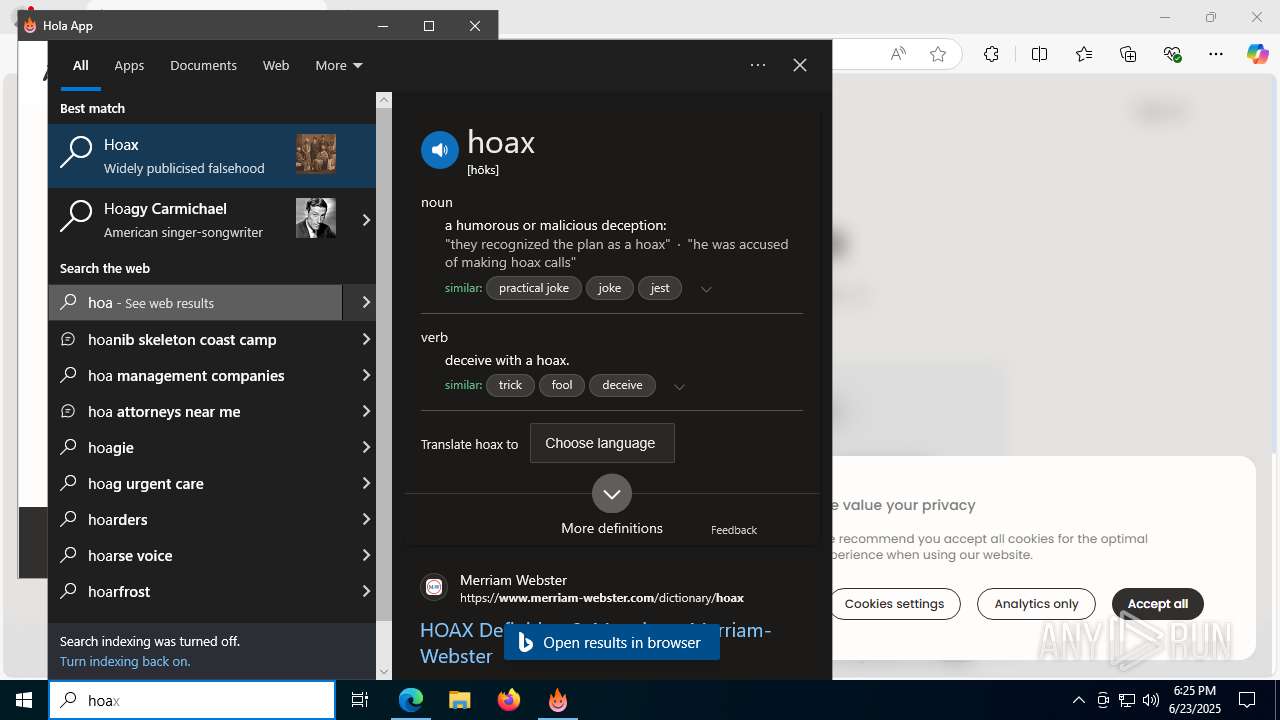Click the results list scrollbar up arrow

384,100
